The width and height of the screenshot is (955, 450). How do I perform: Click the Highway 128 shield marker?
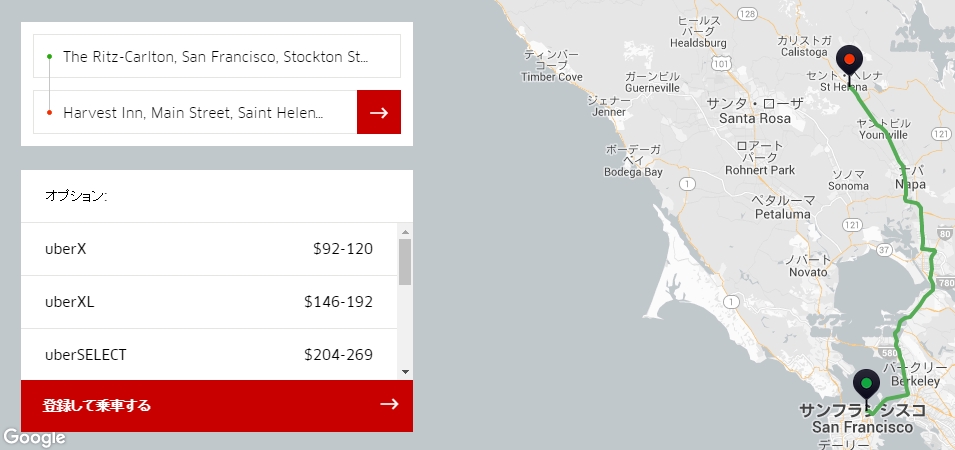click(x=747, y=13)
